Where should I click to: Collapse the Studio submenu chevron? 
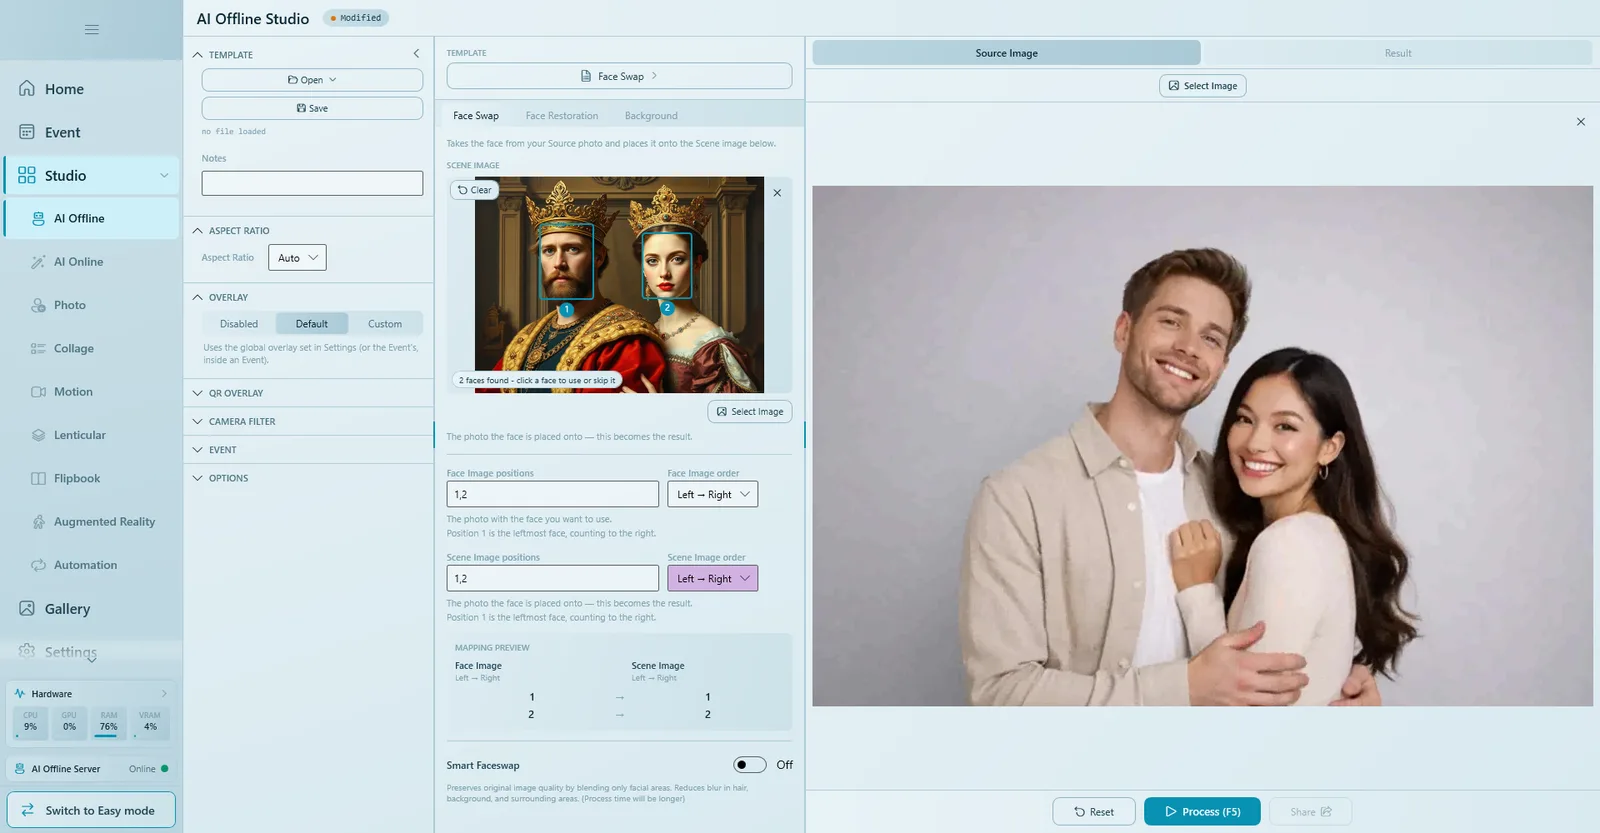point(164,176)
